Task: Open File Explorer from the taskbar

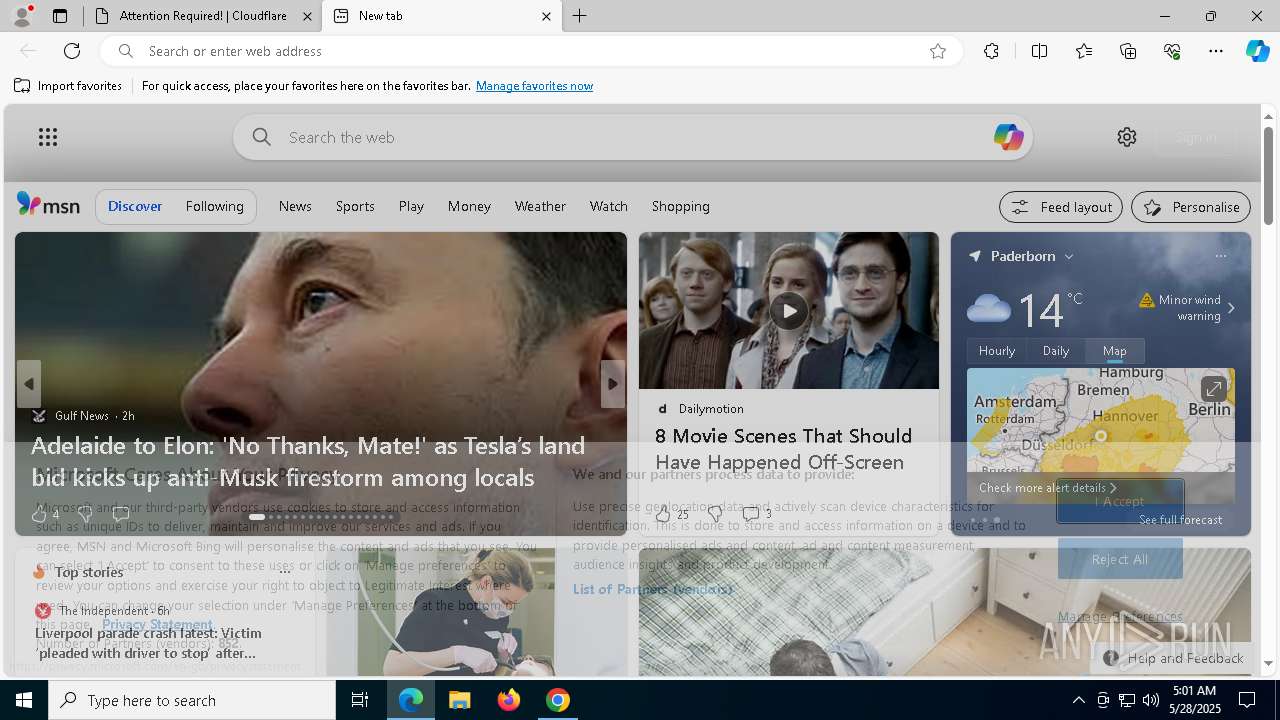Action: click(x=460, y=700)
